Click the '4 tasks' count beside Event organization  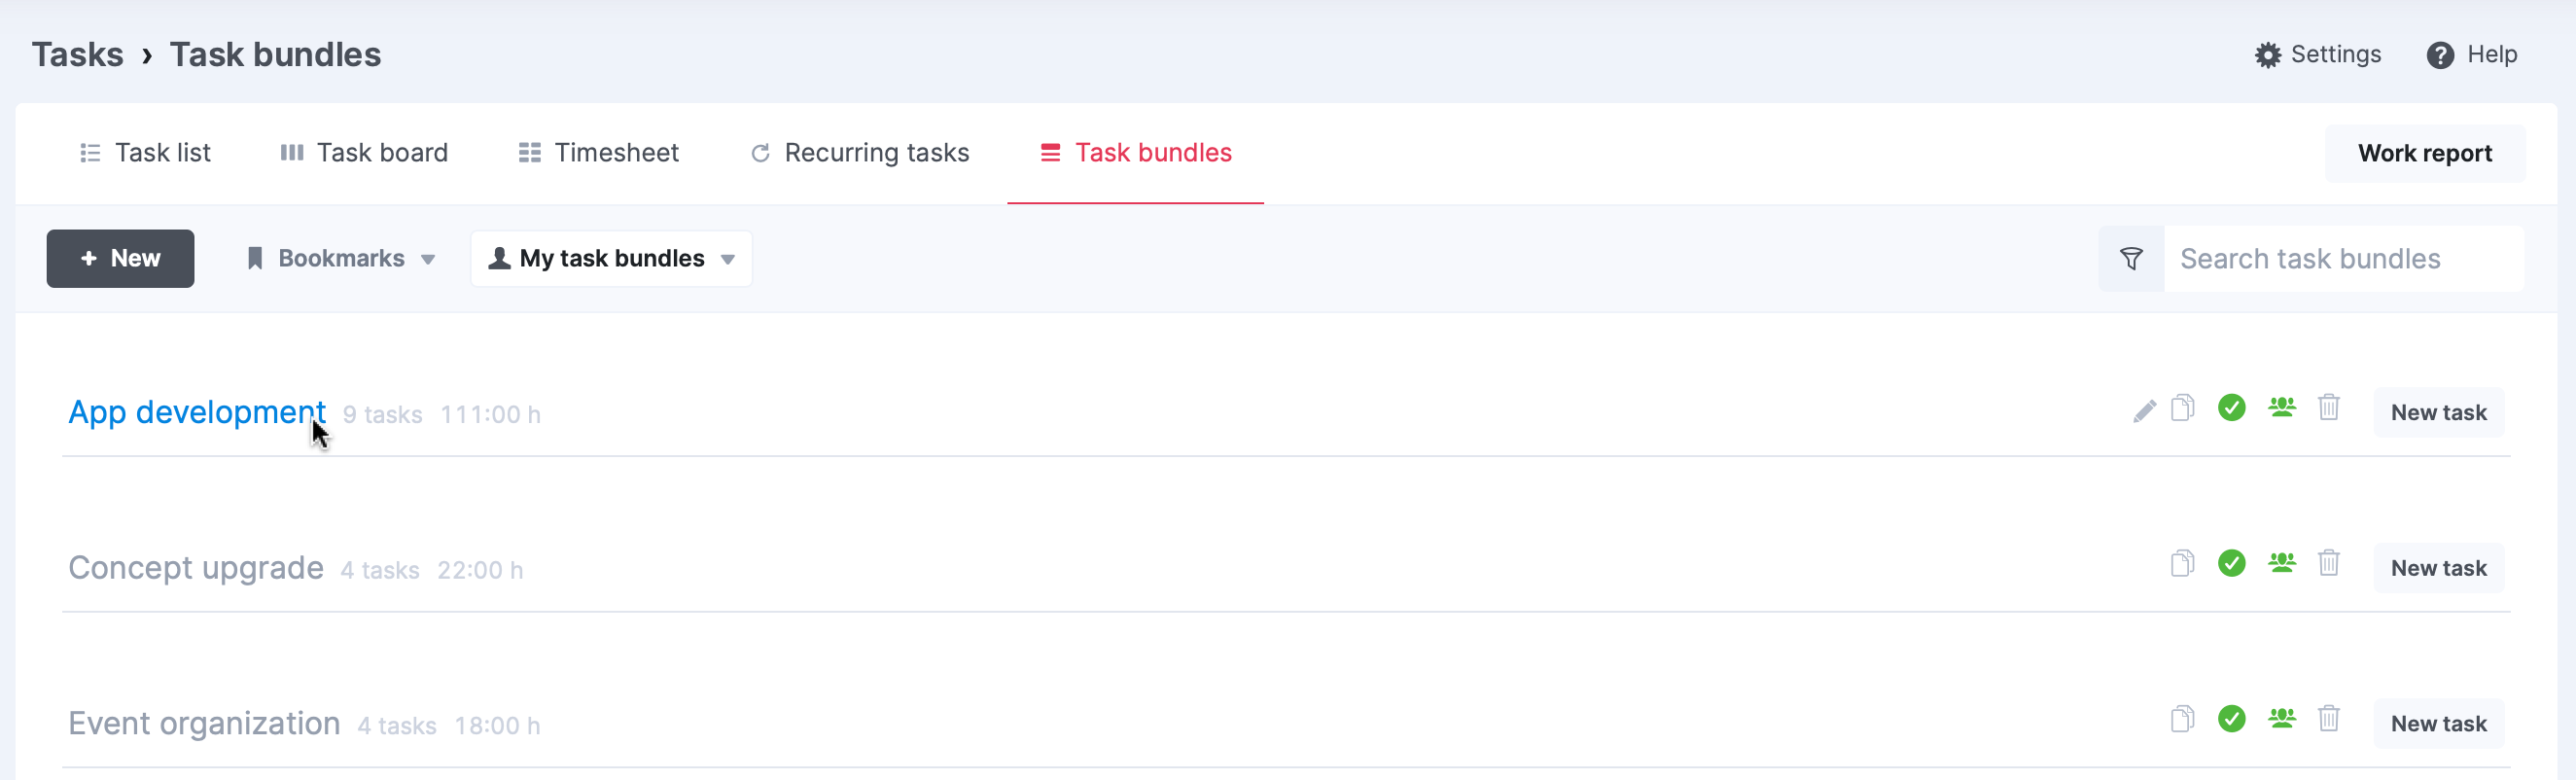[397, 726]
